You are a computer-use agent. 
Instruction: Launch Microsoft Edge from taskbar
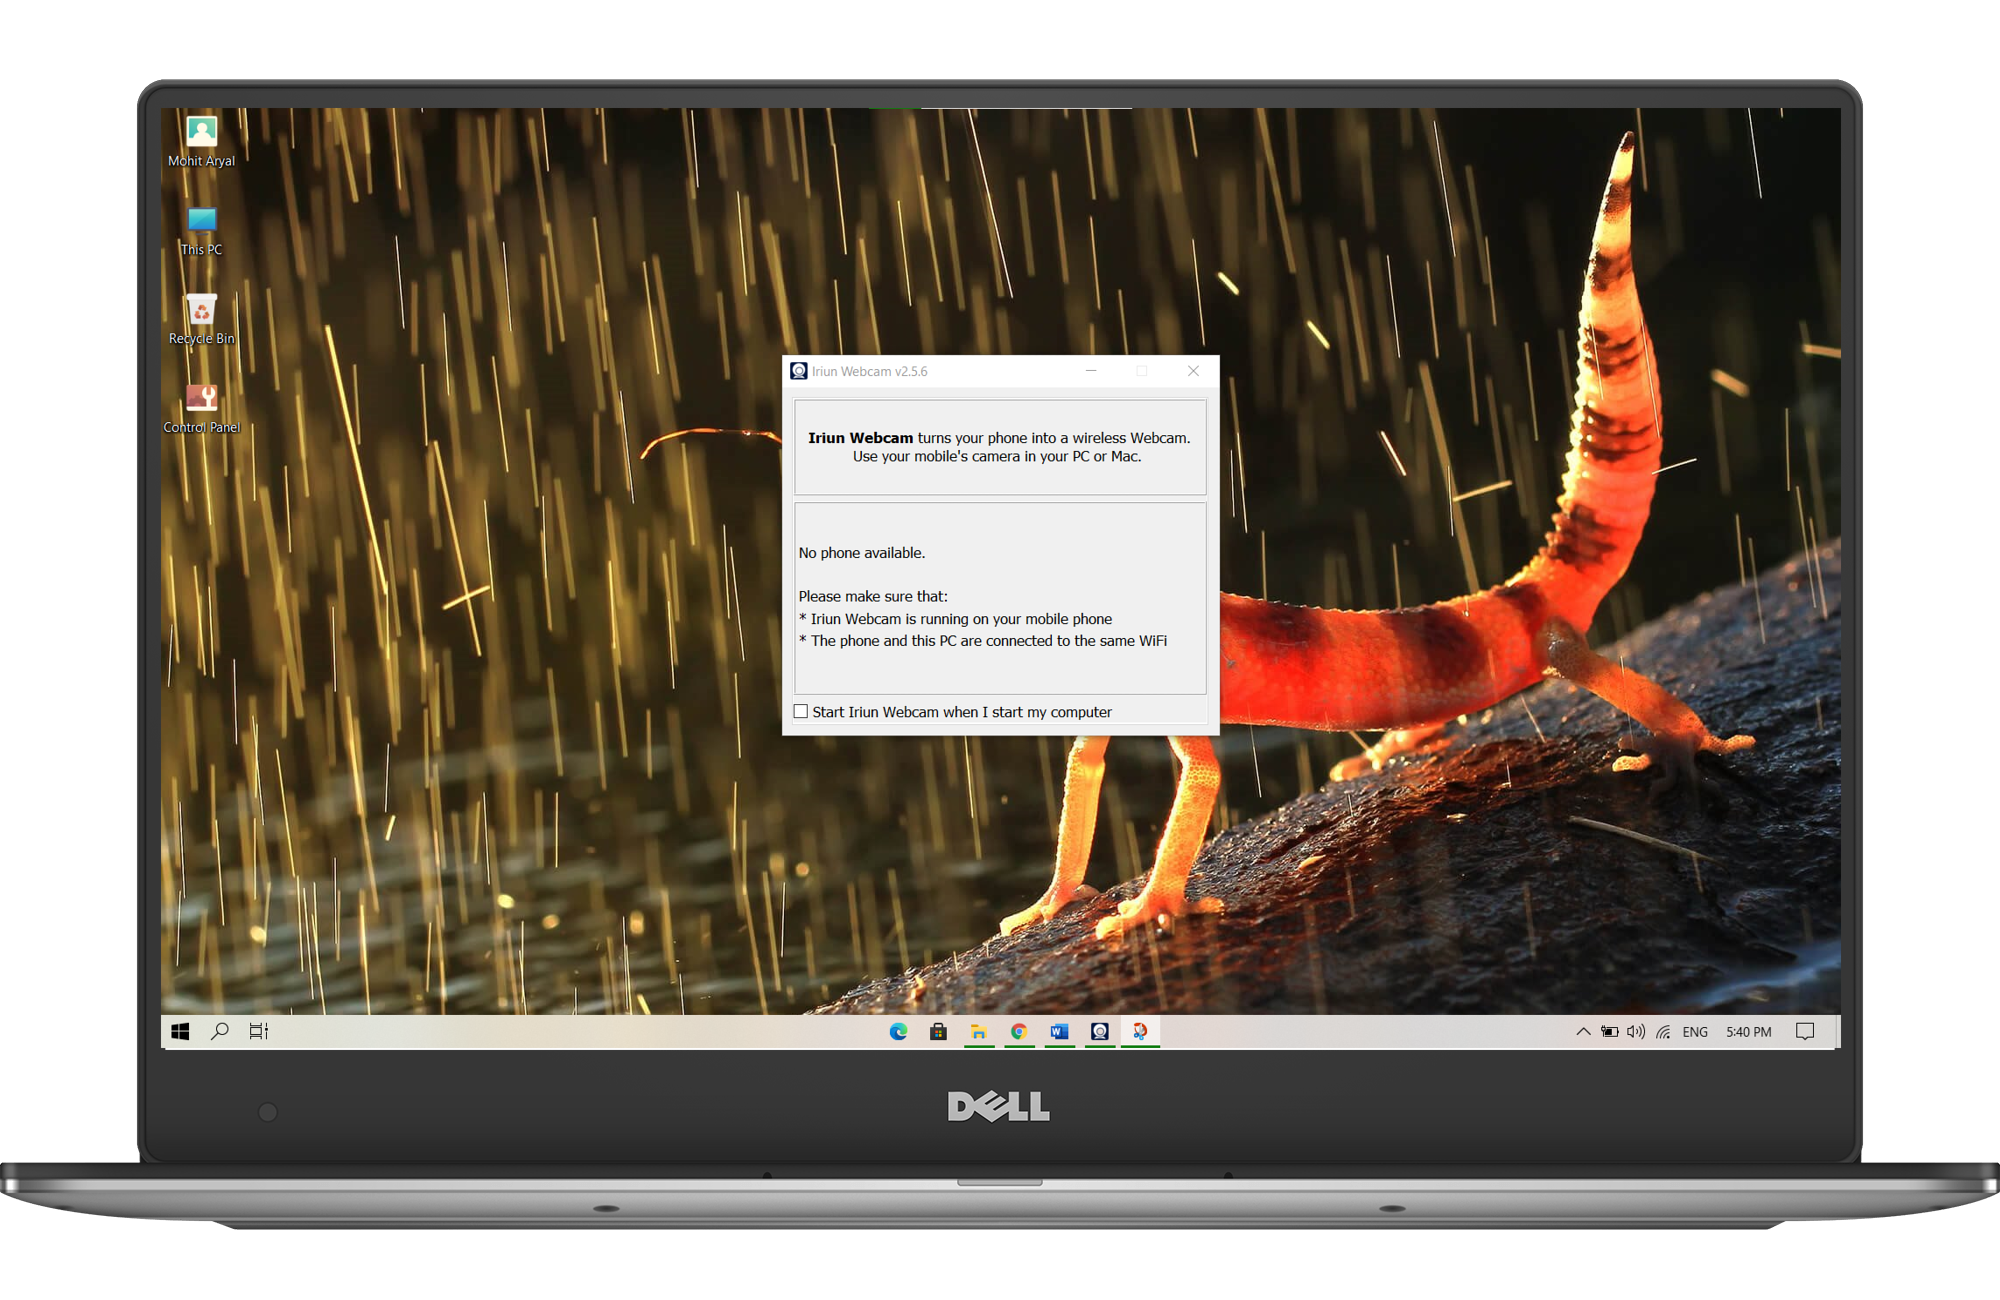click(x=899, y=1032)
